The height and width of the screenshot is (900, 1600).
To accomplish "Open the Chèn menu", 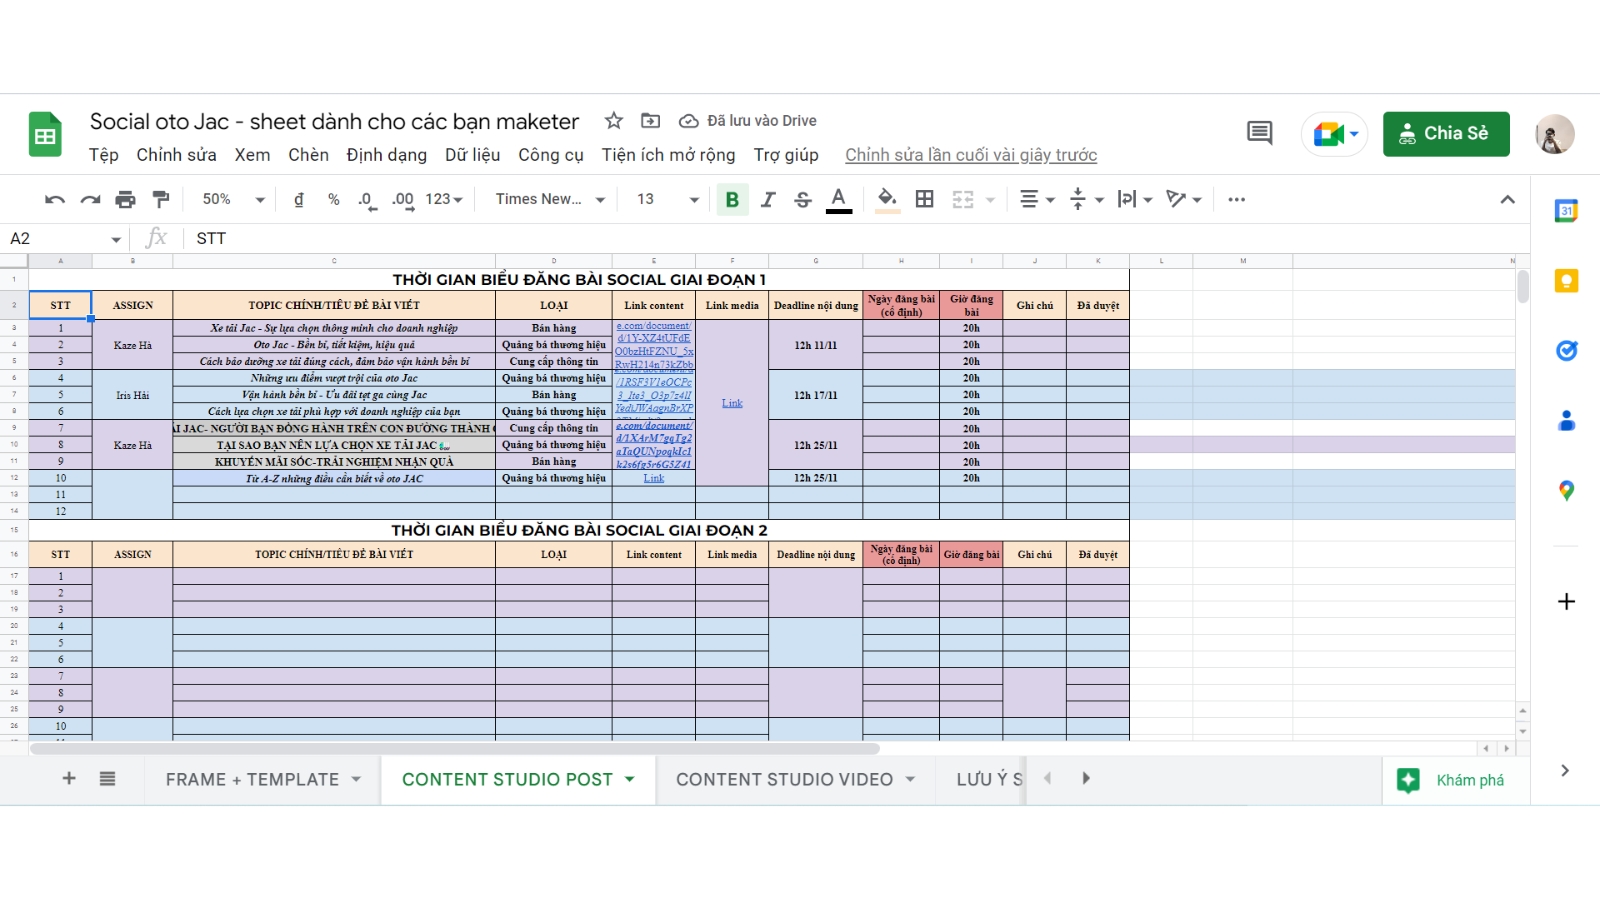I will (x=308, y=155).
